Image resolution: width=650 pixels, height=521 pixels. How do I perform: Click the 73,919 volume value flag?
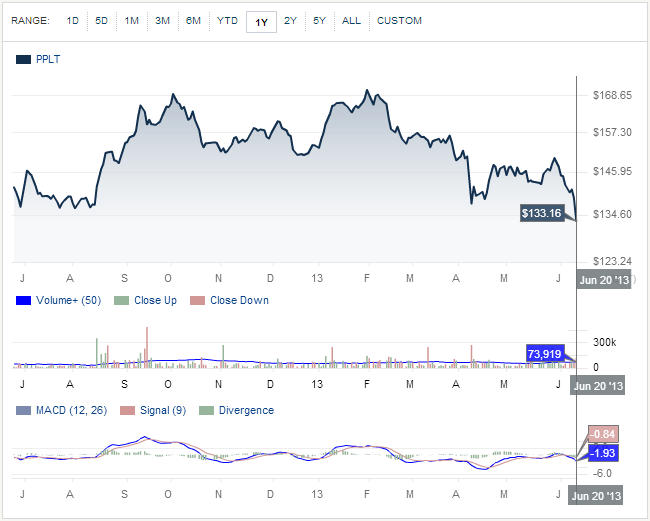[x=545, y=353]
